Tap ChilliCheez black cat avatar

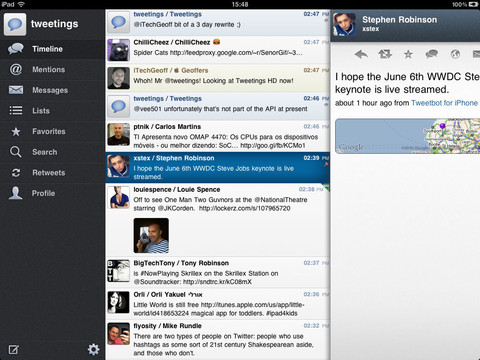(118, 50)
